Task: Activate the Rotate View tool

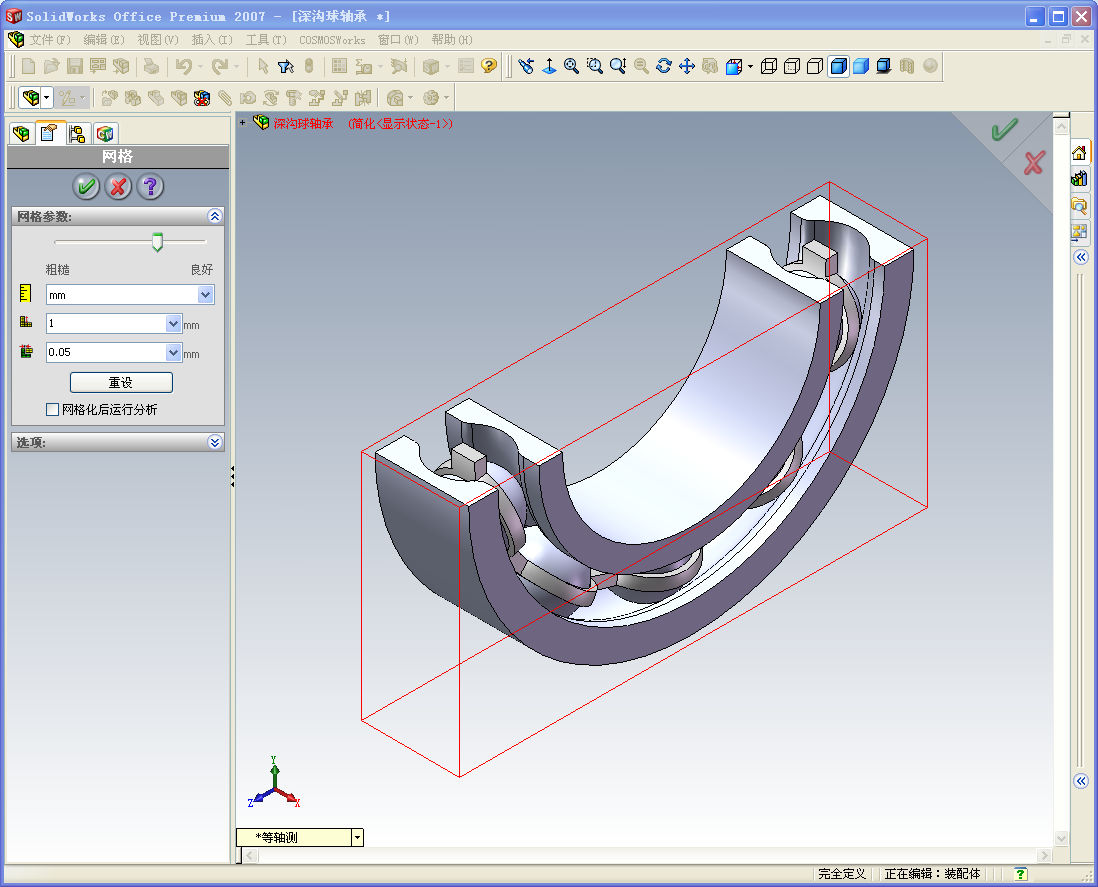Action: (664, 67)
